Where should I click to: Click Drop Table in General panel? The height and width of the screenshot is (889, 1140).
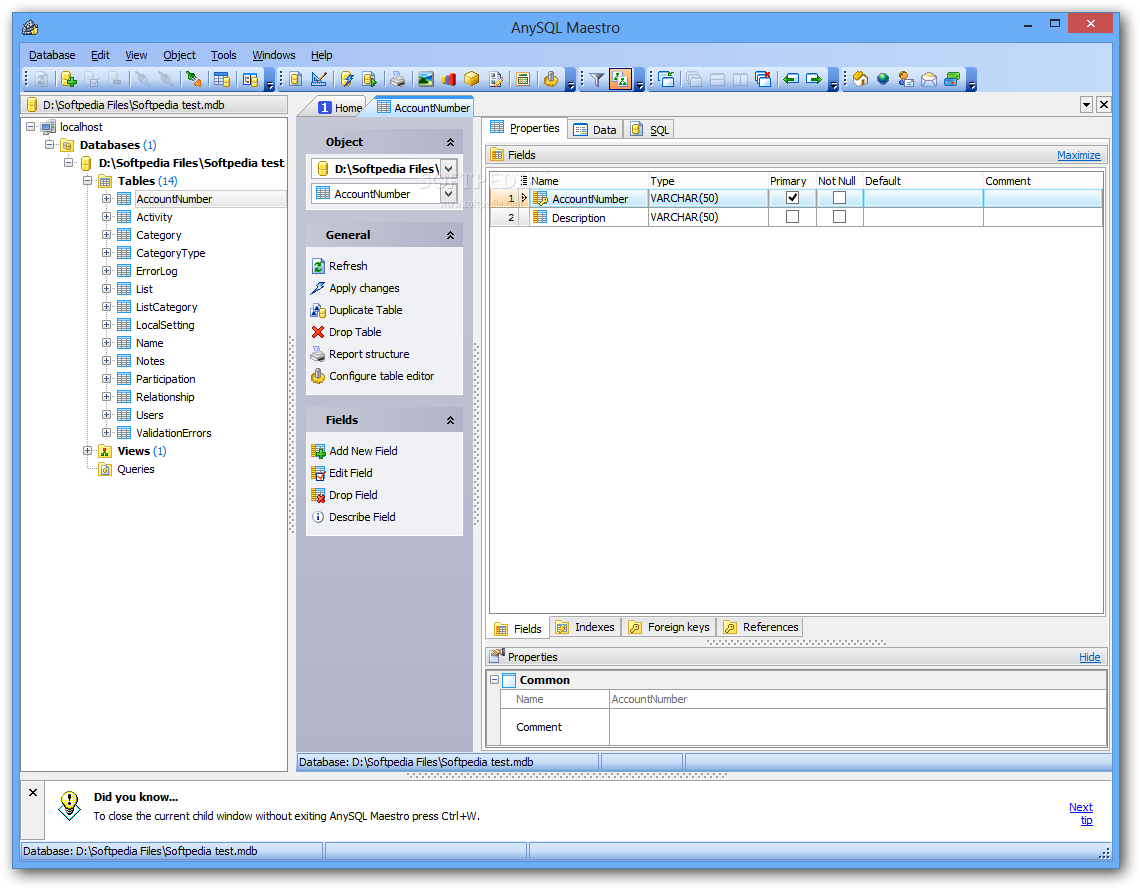(347, 332)
